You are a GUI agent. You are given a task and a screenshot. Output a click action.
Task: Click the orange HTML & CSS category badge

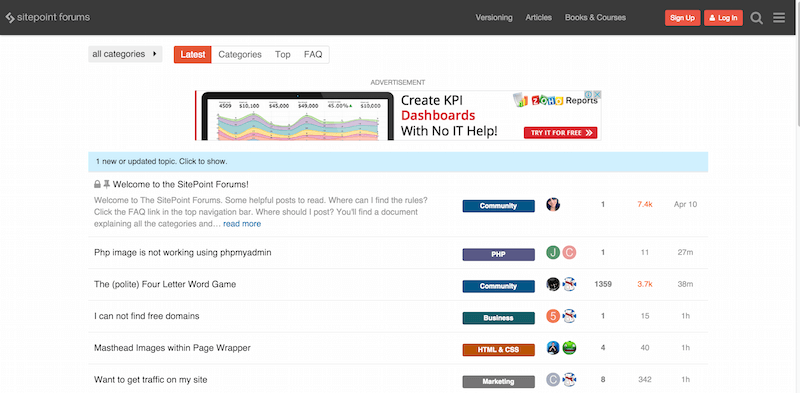tap(498, 350)
